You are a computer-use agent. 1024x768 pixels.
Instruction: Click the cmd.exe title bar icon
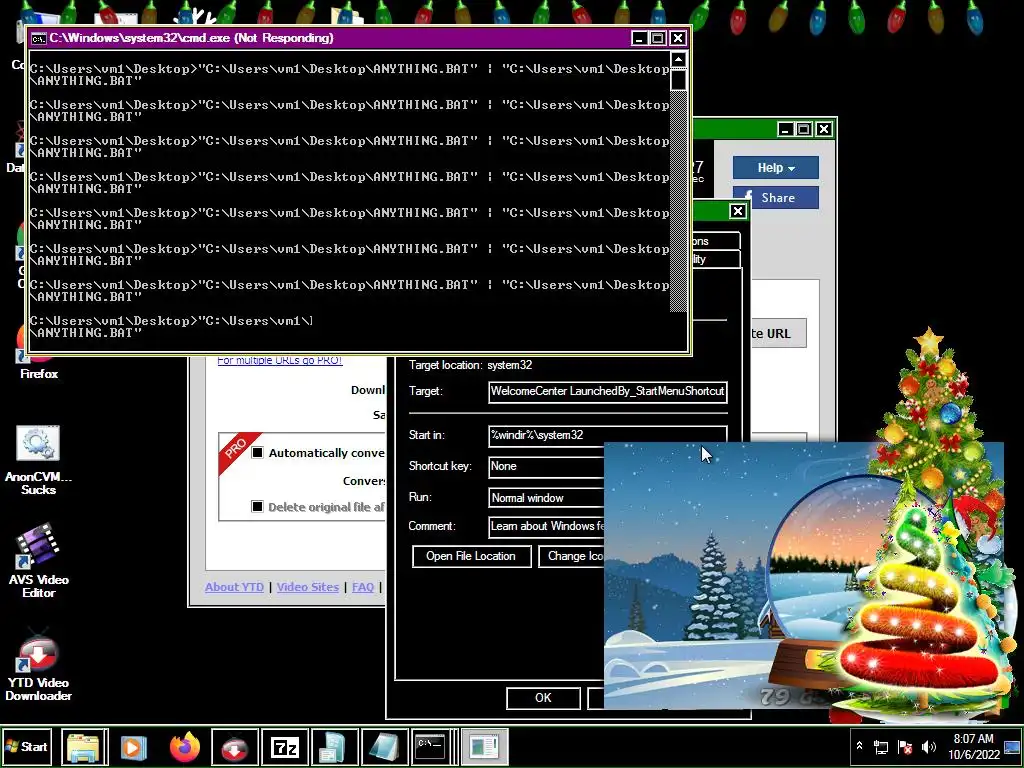tap(39, 39)
